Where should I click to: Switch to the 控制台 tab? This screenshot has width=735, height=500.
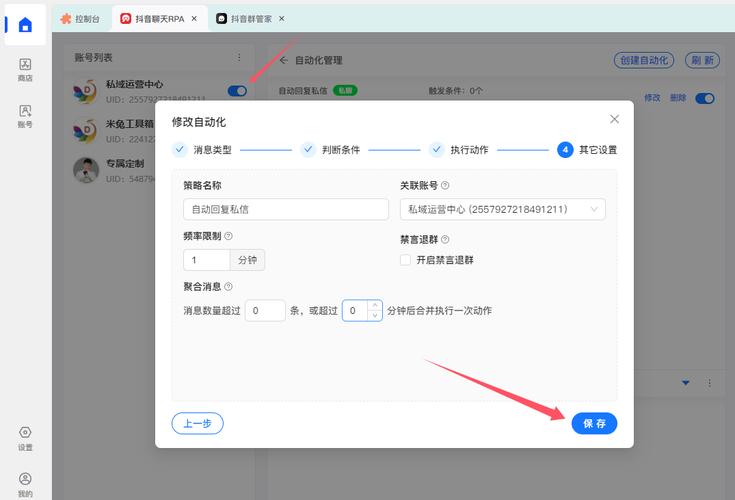(x=80, y=19)
